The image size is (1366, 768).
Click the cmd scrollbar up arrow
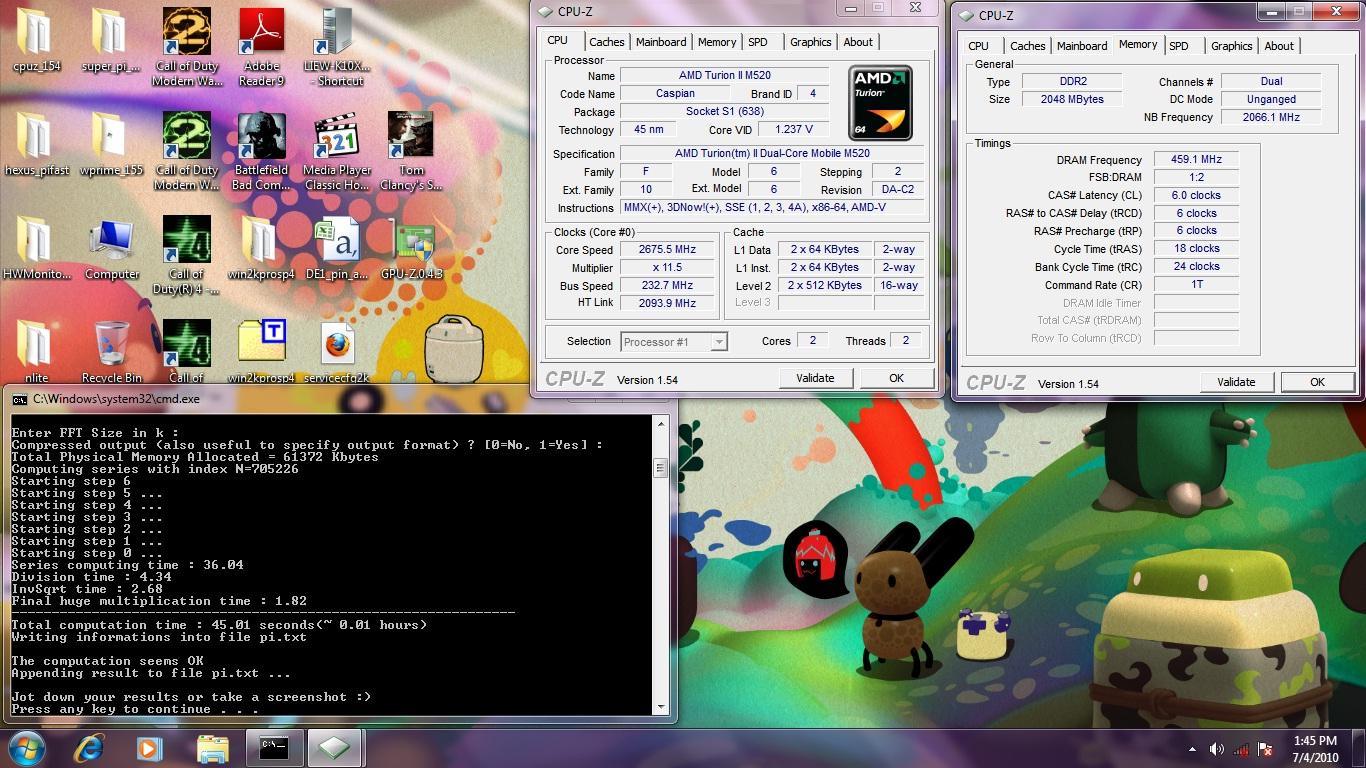pyautogui.click(x=660, y=424)
